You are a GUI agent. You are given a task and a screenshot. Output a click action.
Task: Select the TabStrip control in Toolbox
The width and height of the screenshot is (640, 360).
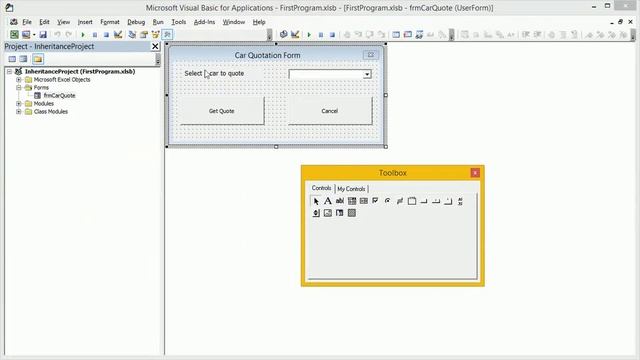436,201
